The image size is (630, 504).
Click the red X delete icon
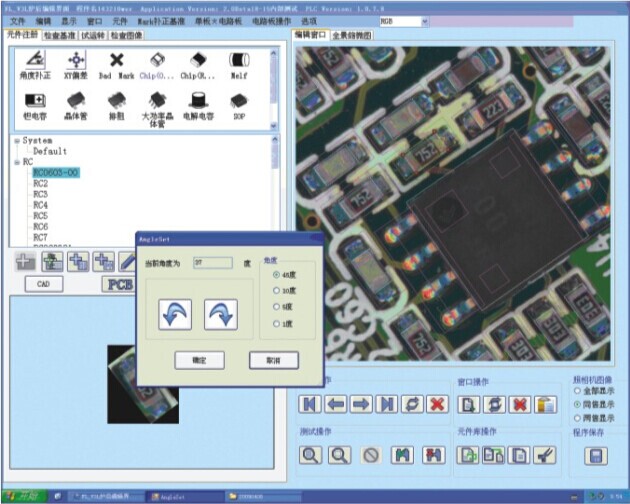point(436,404)
